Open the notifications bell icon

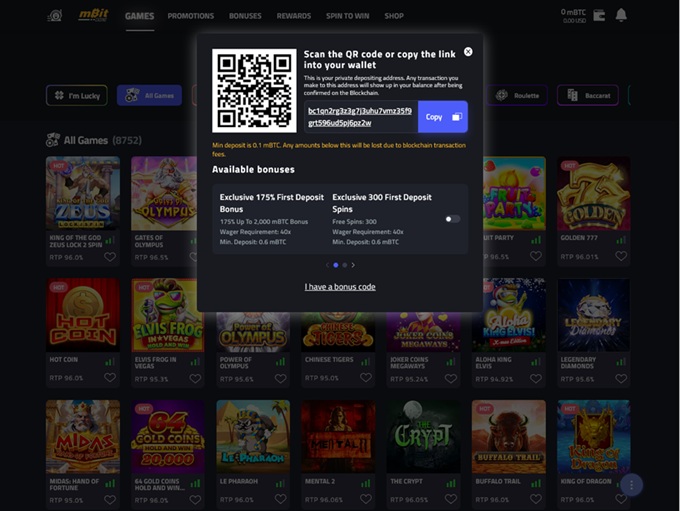pos(621,15)
